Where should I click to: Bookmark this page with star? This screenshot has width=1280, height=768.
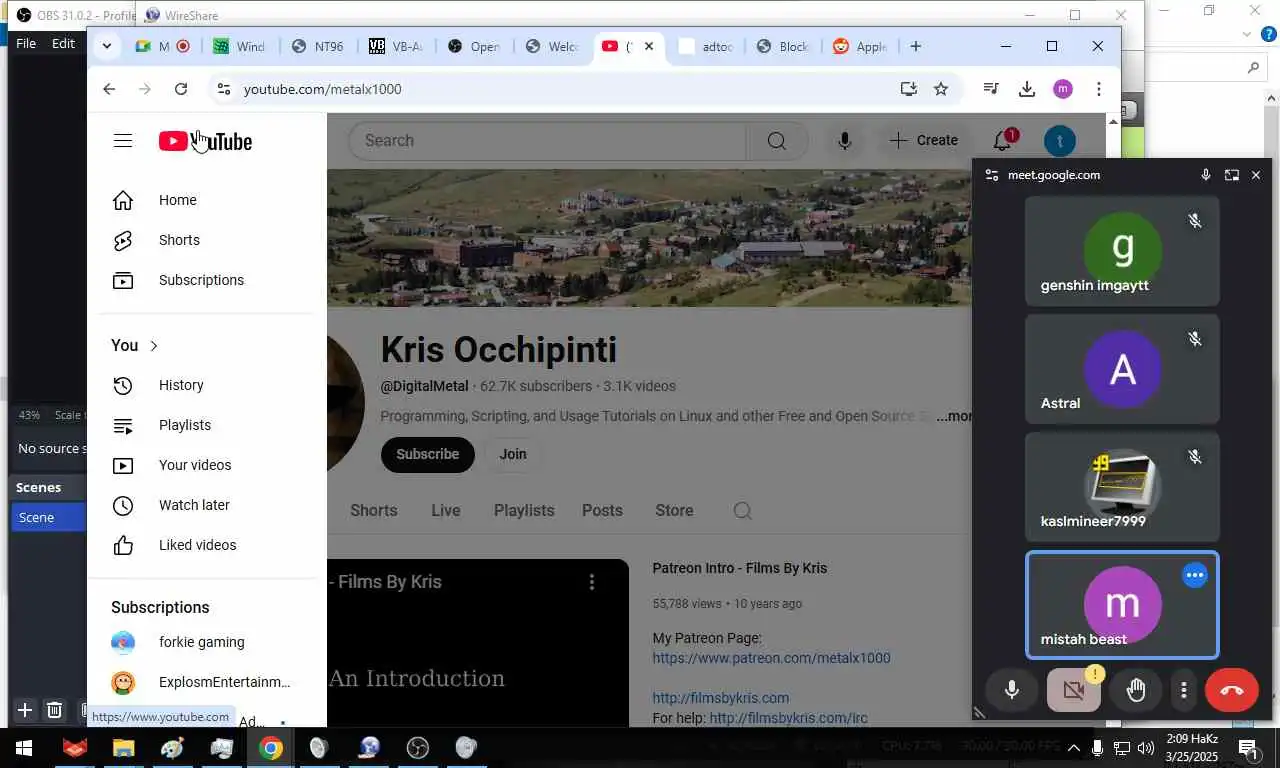click(941, 89)
